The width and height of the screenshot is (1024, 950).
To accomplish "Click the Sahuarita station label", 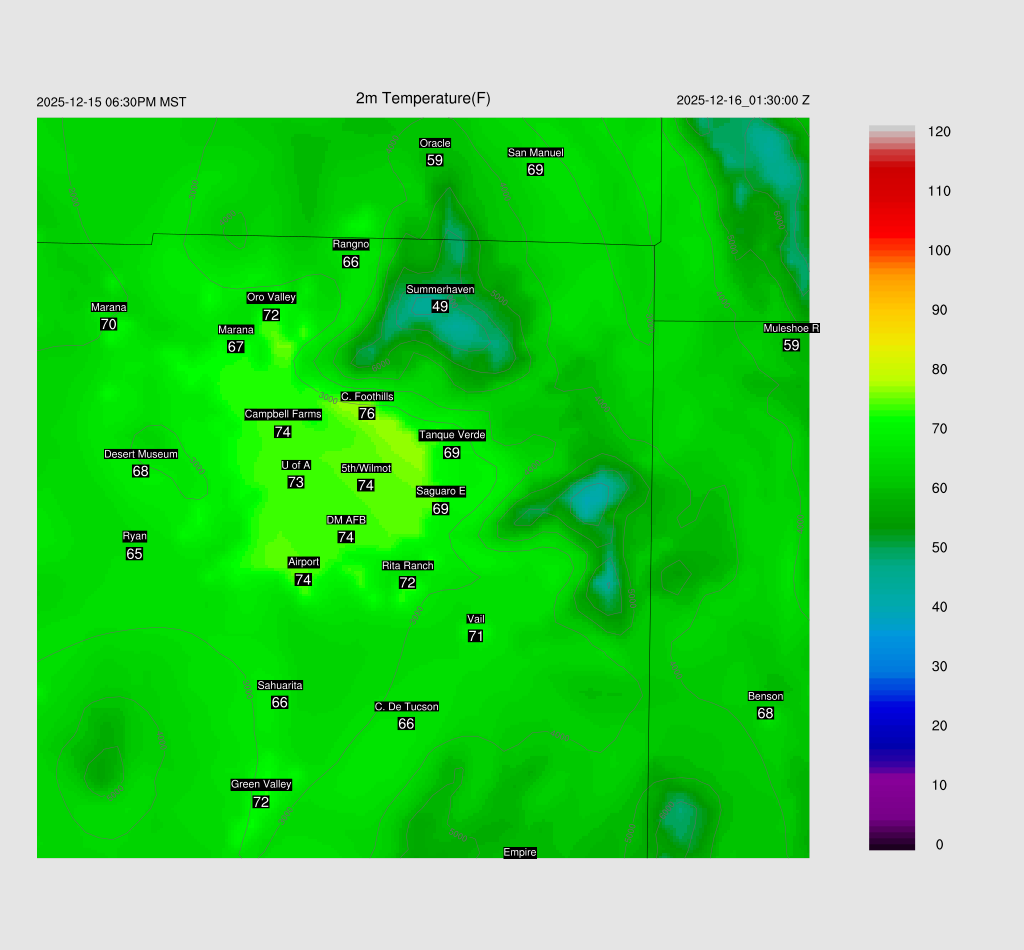I will [280, 685].
